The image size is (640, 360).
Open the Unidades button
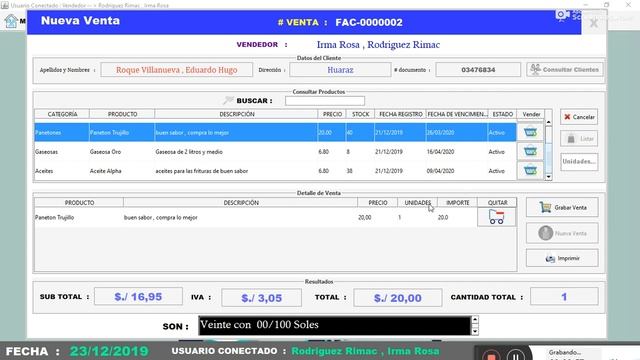click(x=579, y=162)
